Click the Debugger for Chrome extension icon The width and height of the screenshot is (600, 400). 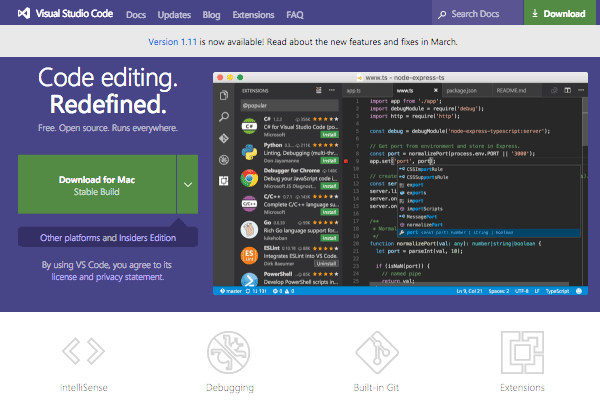(x=249, y=178)
